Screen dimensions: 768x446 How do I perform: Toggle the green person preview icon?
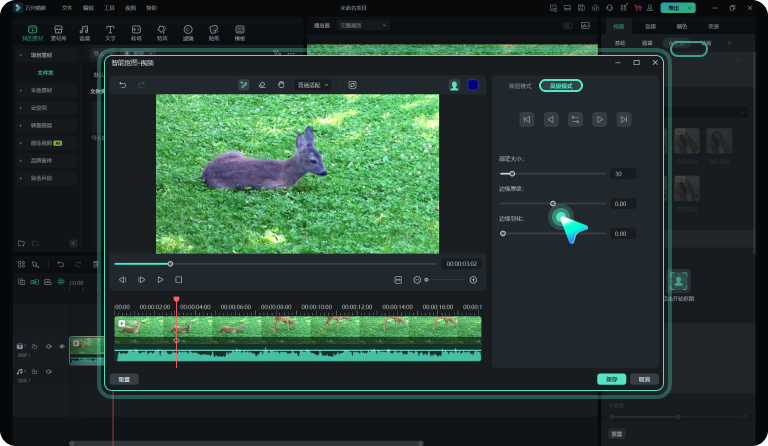tap(454, 85)
